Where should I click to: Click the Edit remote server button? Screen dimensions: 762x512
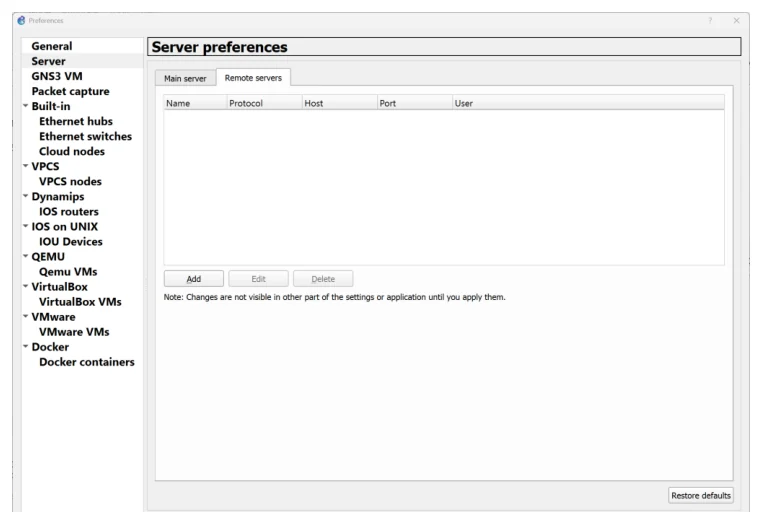(x=259, y=279)
